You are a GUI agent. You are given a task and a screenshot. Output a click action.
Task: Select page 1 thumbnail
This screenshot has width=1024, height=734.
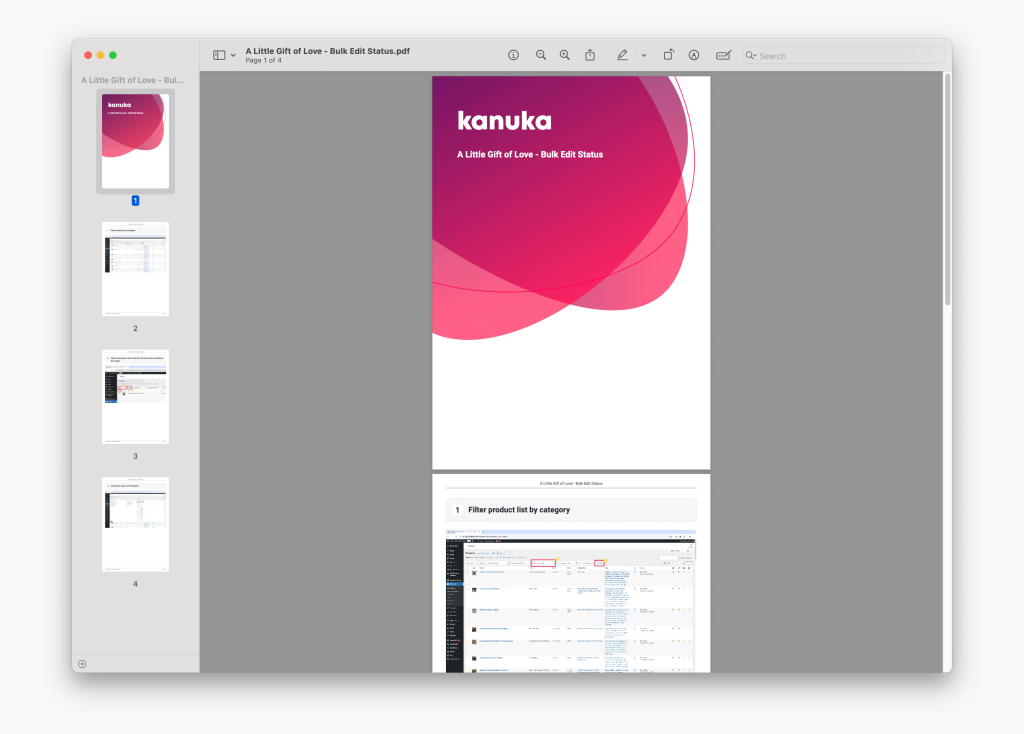click(135, 141)
